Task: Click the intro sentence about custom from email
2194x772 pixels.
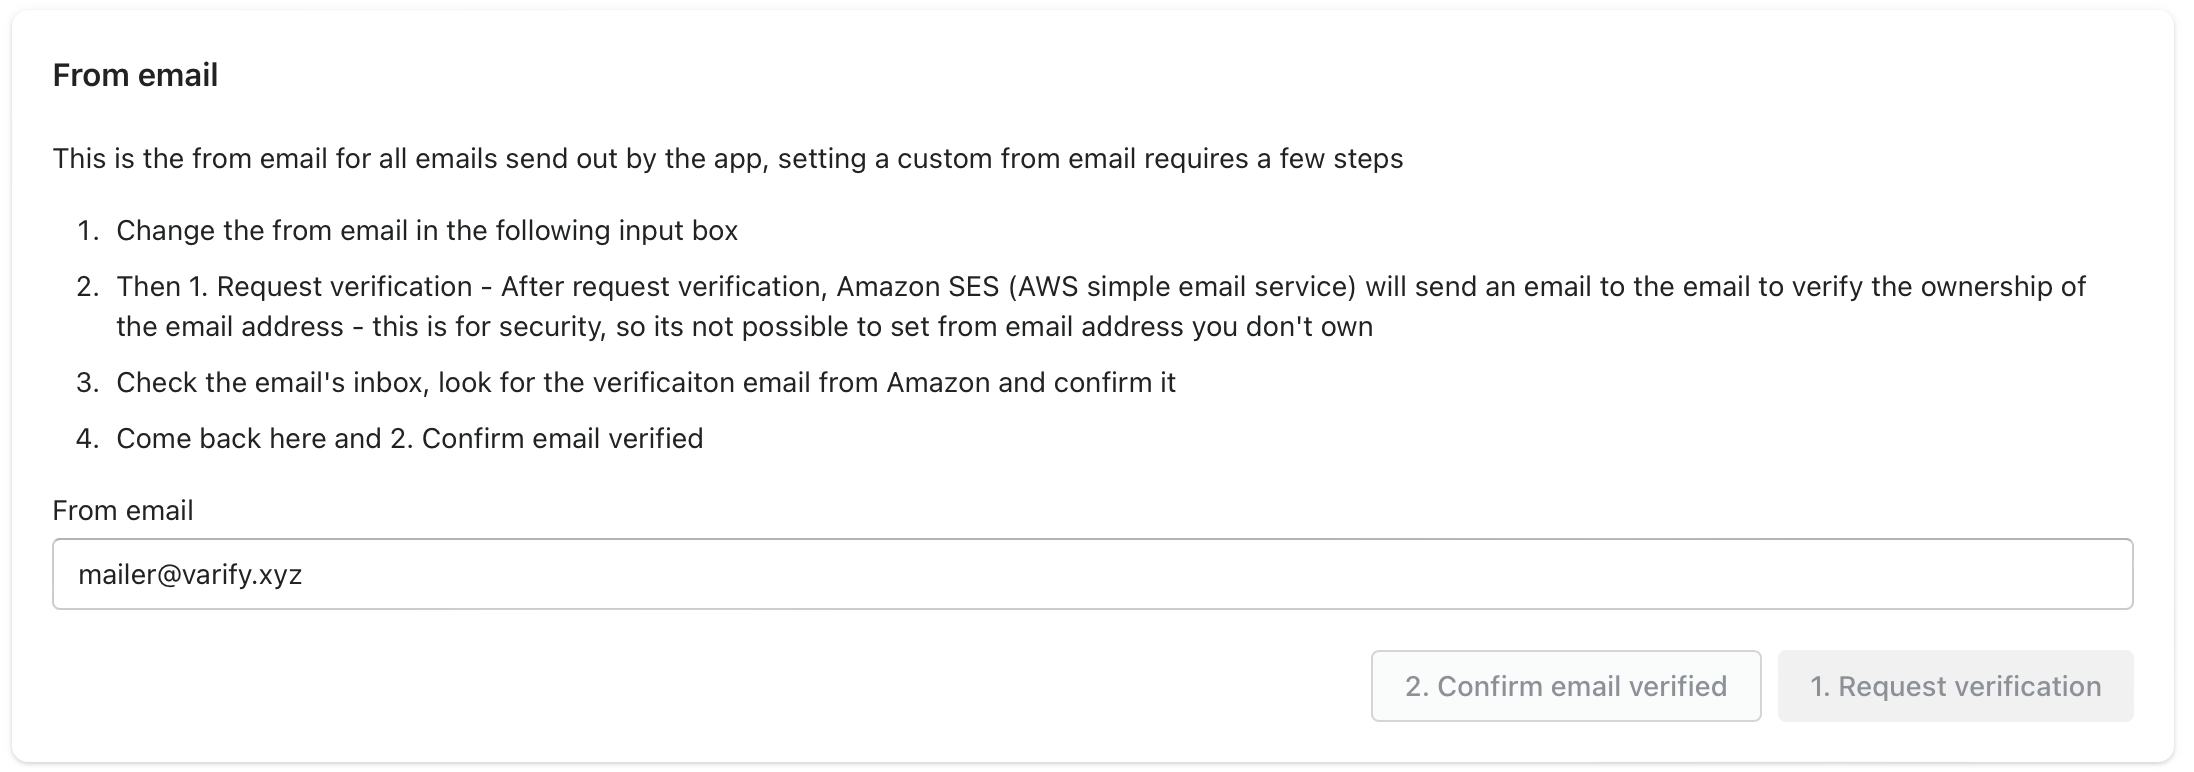Action: tap(727, 159)
